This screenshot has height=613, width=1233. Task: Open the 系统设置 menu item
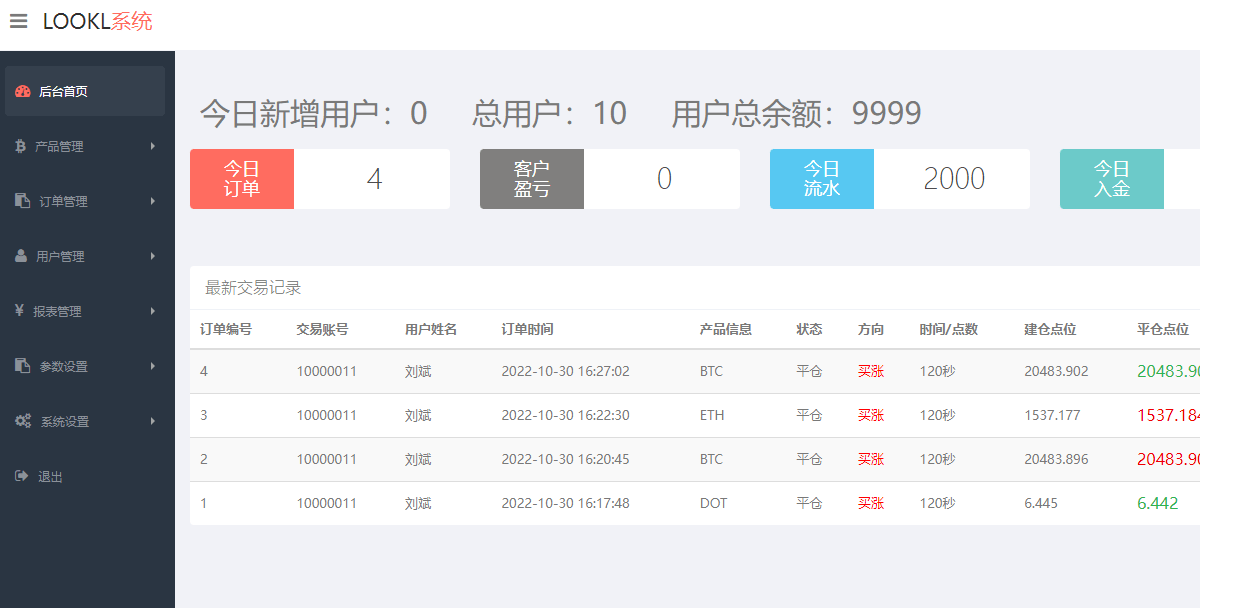87,421
